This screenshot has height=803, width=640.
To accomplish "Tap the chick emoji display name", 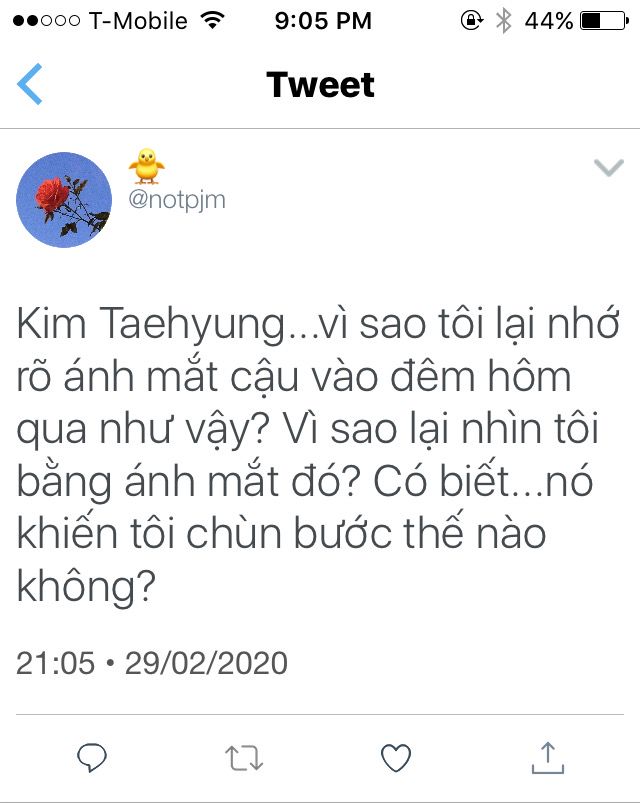I will pyautogui.click(x=146, y=165).
